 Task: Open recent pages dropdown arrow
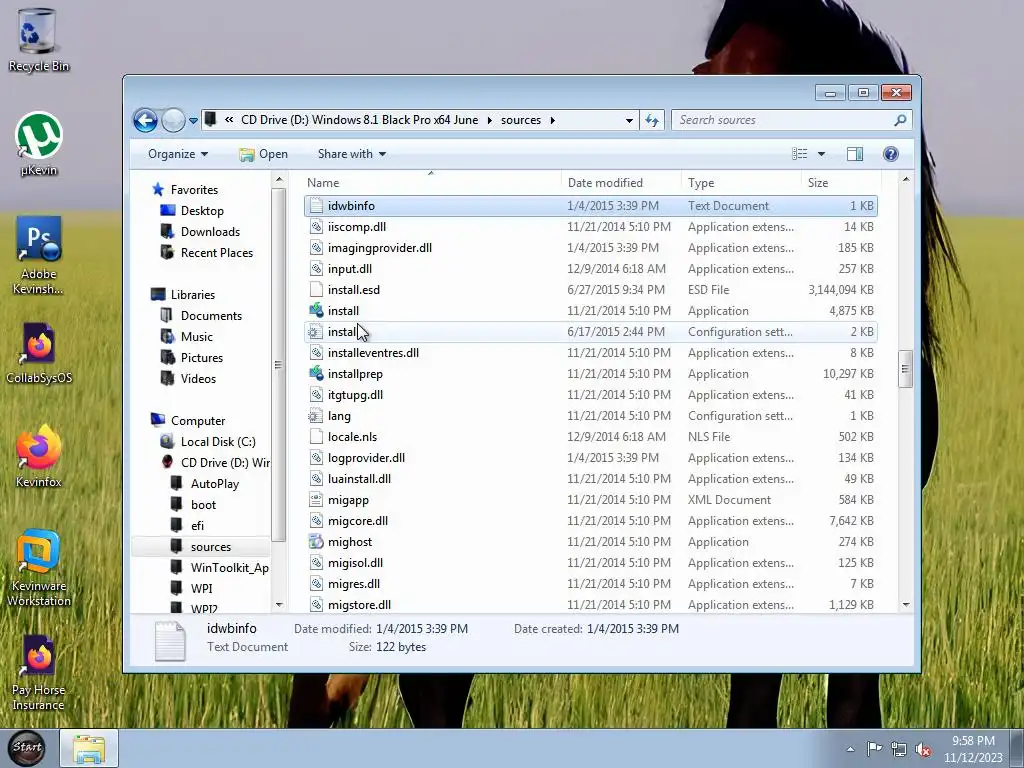click(x=193, y=121)
